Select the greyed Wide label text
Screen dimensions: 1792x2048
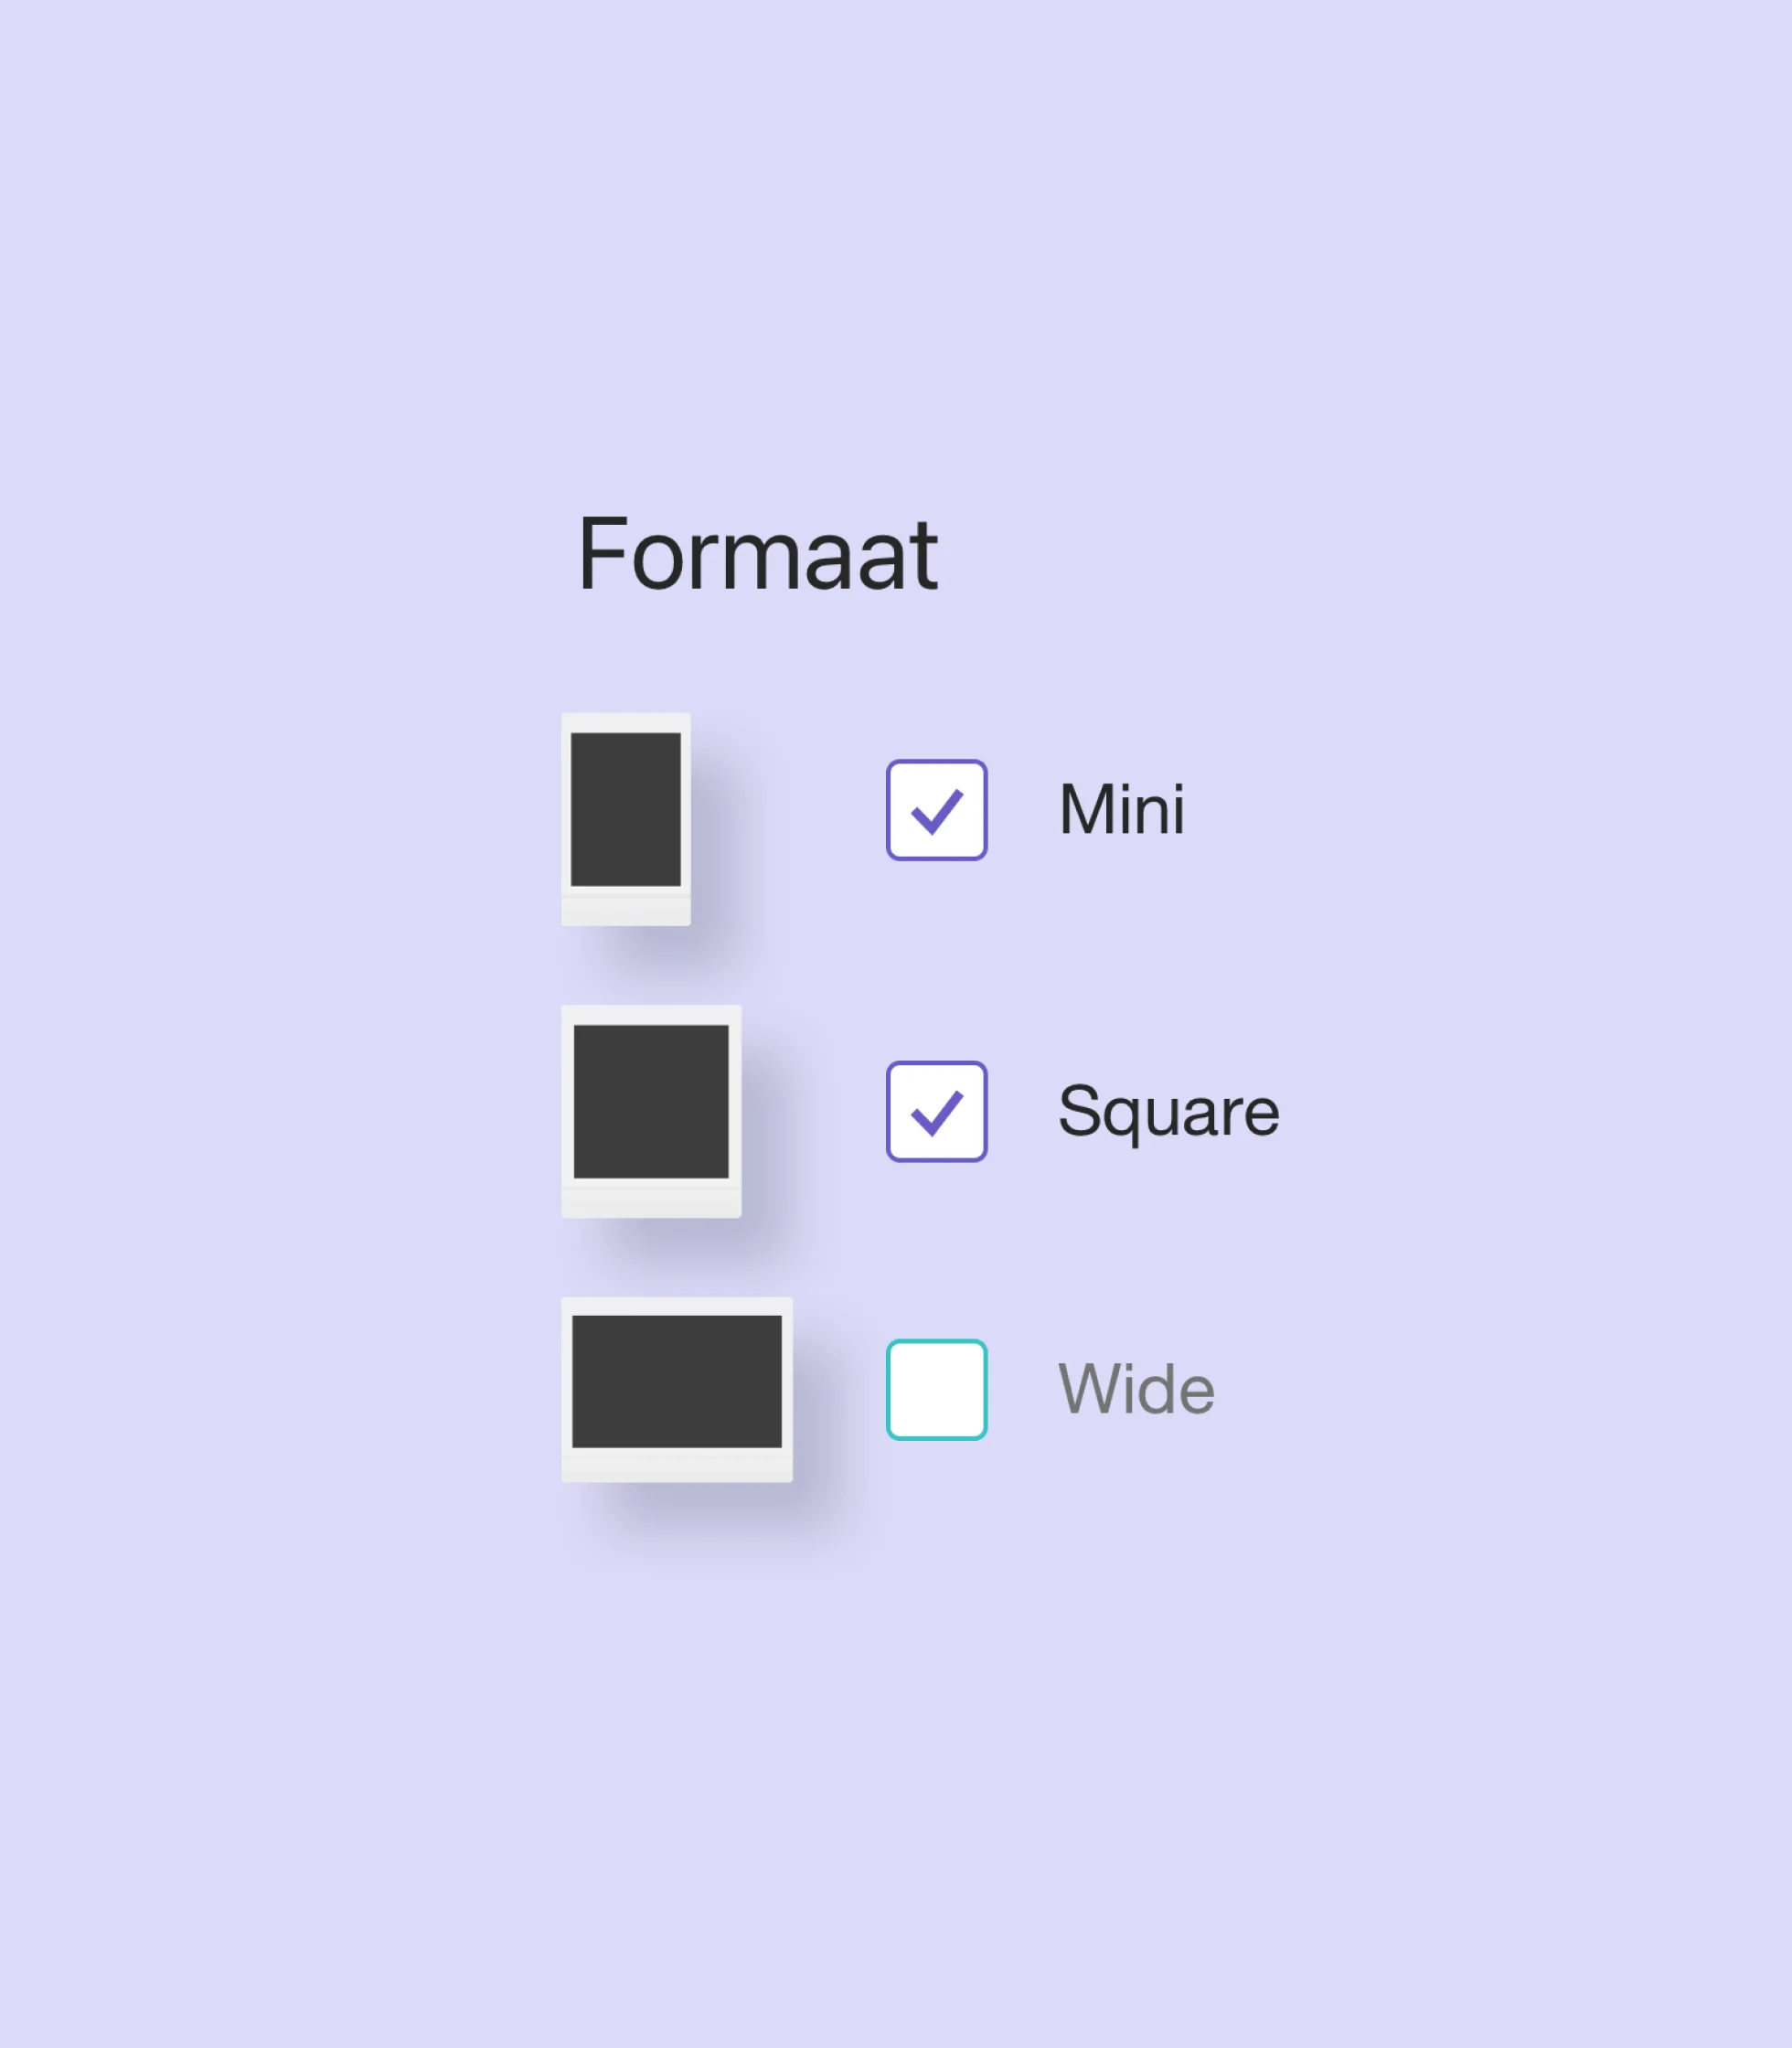coord(1136,1389)
